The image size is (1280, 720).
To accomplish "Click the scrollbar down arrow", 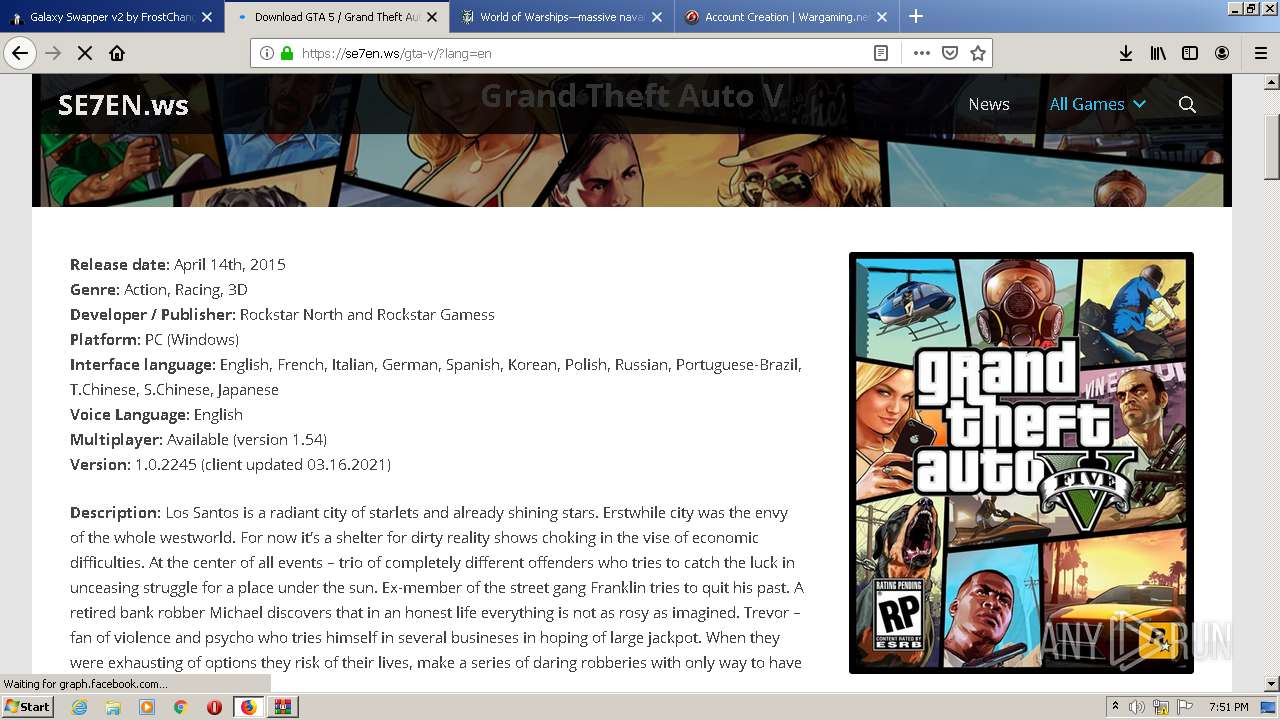I will (1272, 684).
